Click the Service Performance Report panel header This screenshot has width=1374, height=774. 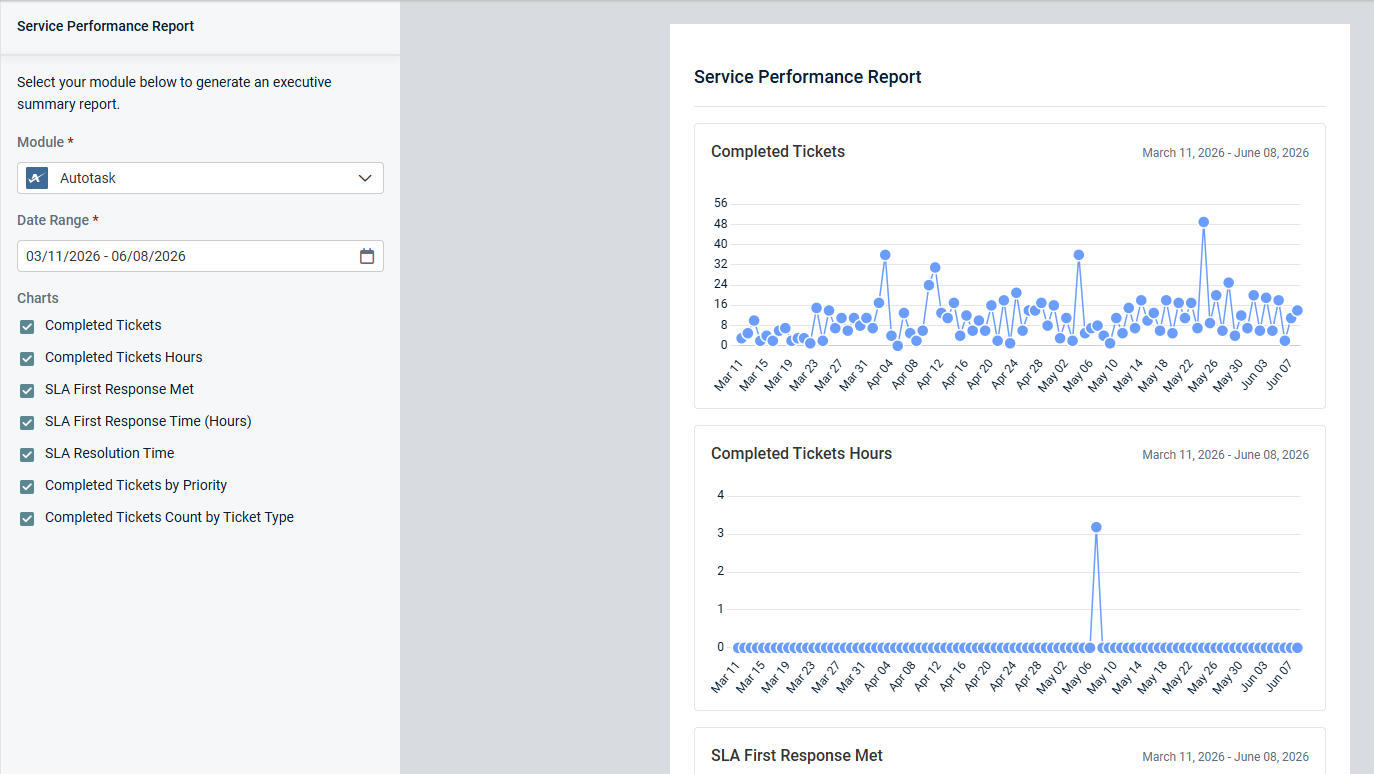(106, 26)
